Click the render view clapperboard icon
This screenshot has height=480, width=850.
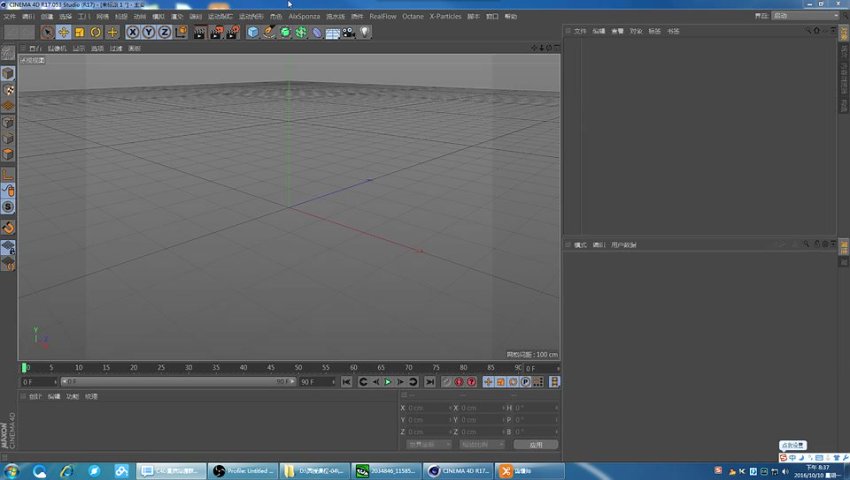coord(200,33)
